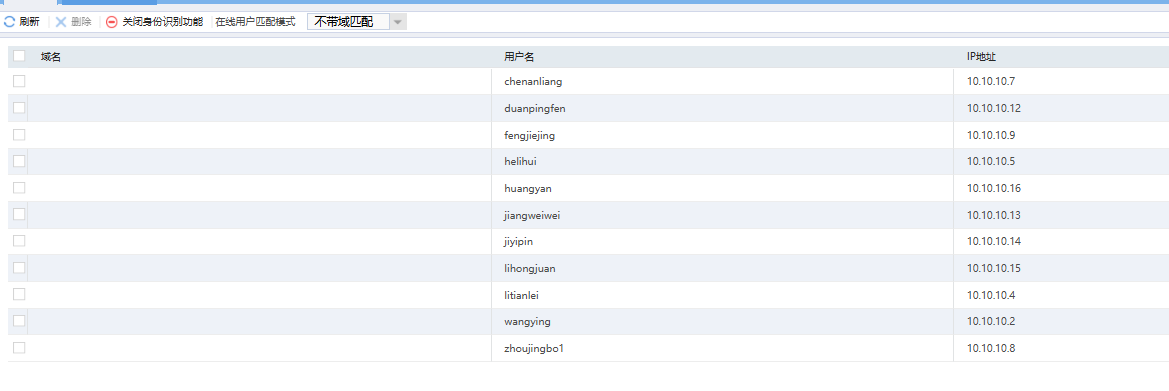Check the box for helihui row
1169x391 pixels.
[x=19, y=161]
